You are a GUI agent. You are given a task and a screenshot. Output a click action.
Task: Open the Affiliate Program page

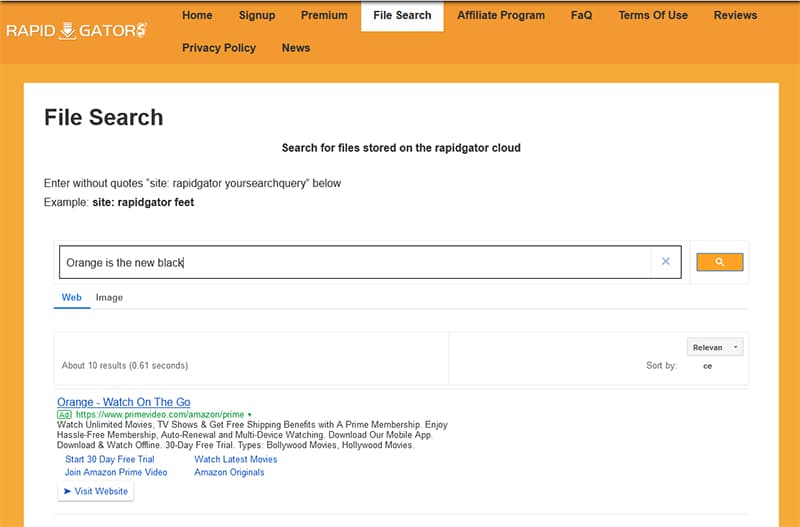(x=501, y=16)
